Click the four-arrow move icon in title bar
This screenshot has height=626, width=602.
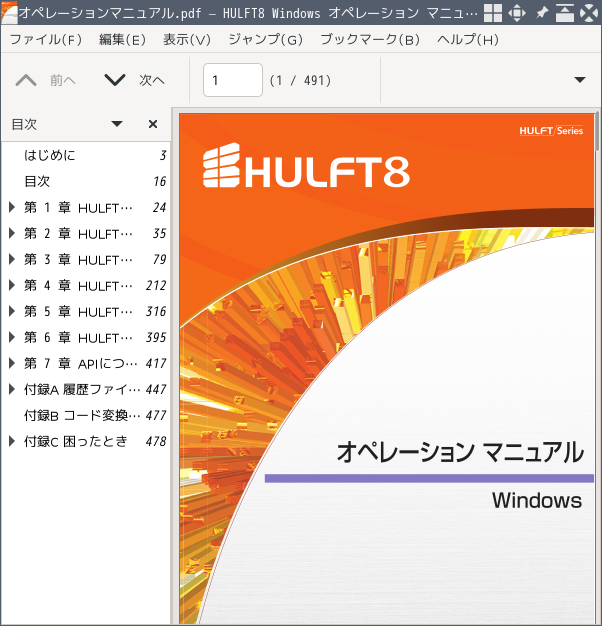(517, 13)
